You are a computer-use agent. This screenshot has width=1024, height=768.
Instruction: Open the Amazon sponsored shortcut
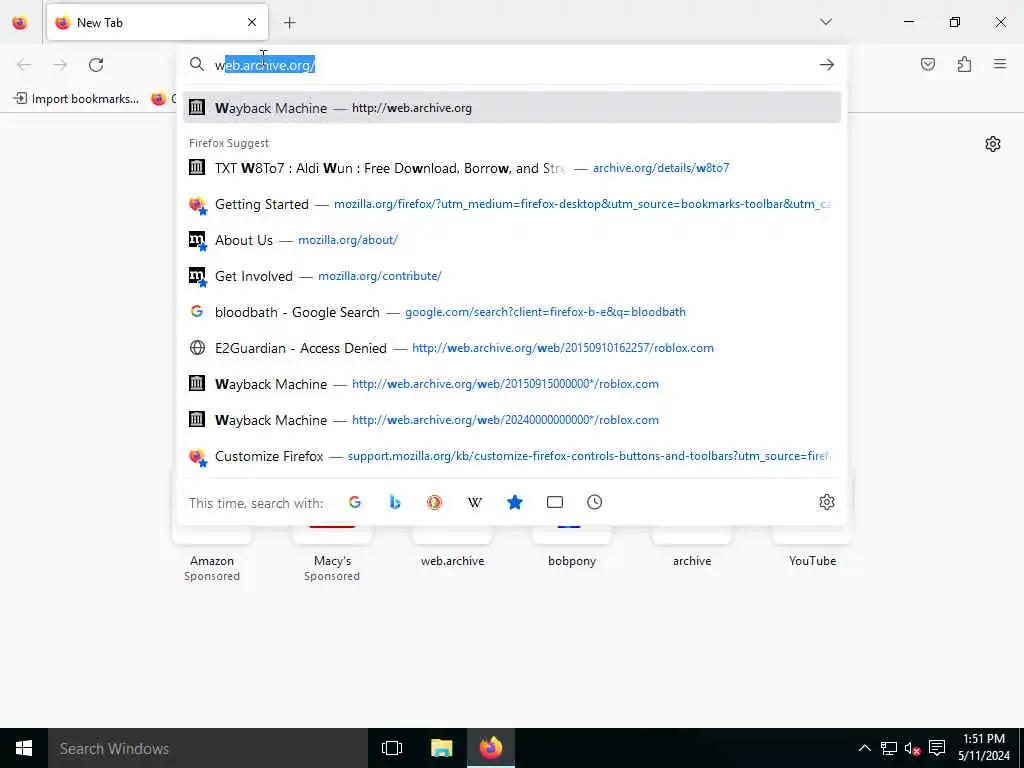coord(212,553)
